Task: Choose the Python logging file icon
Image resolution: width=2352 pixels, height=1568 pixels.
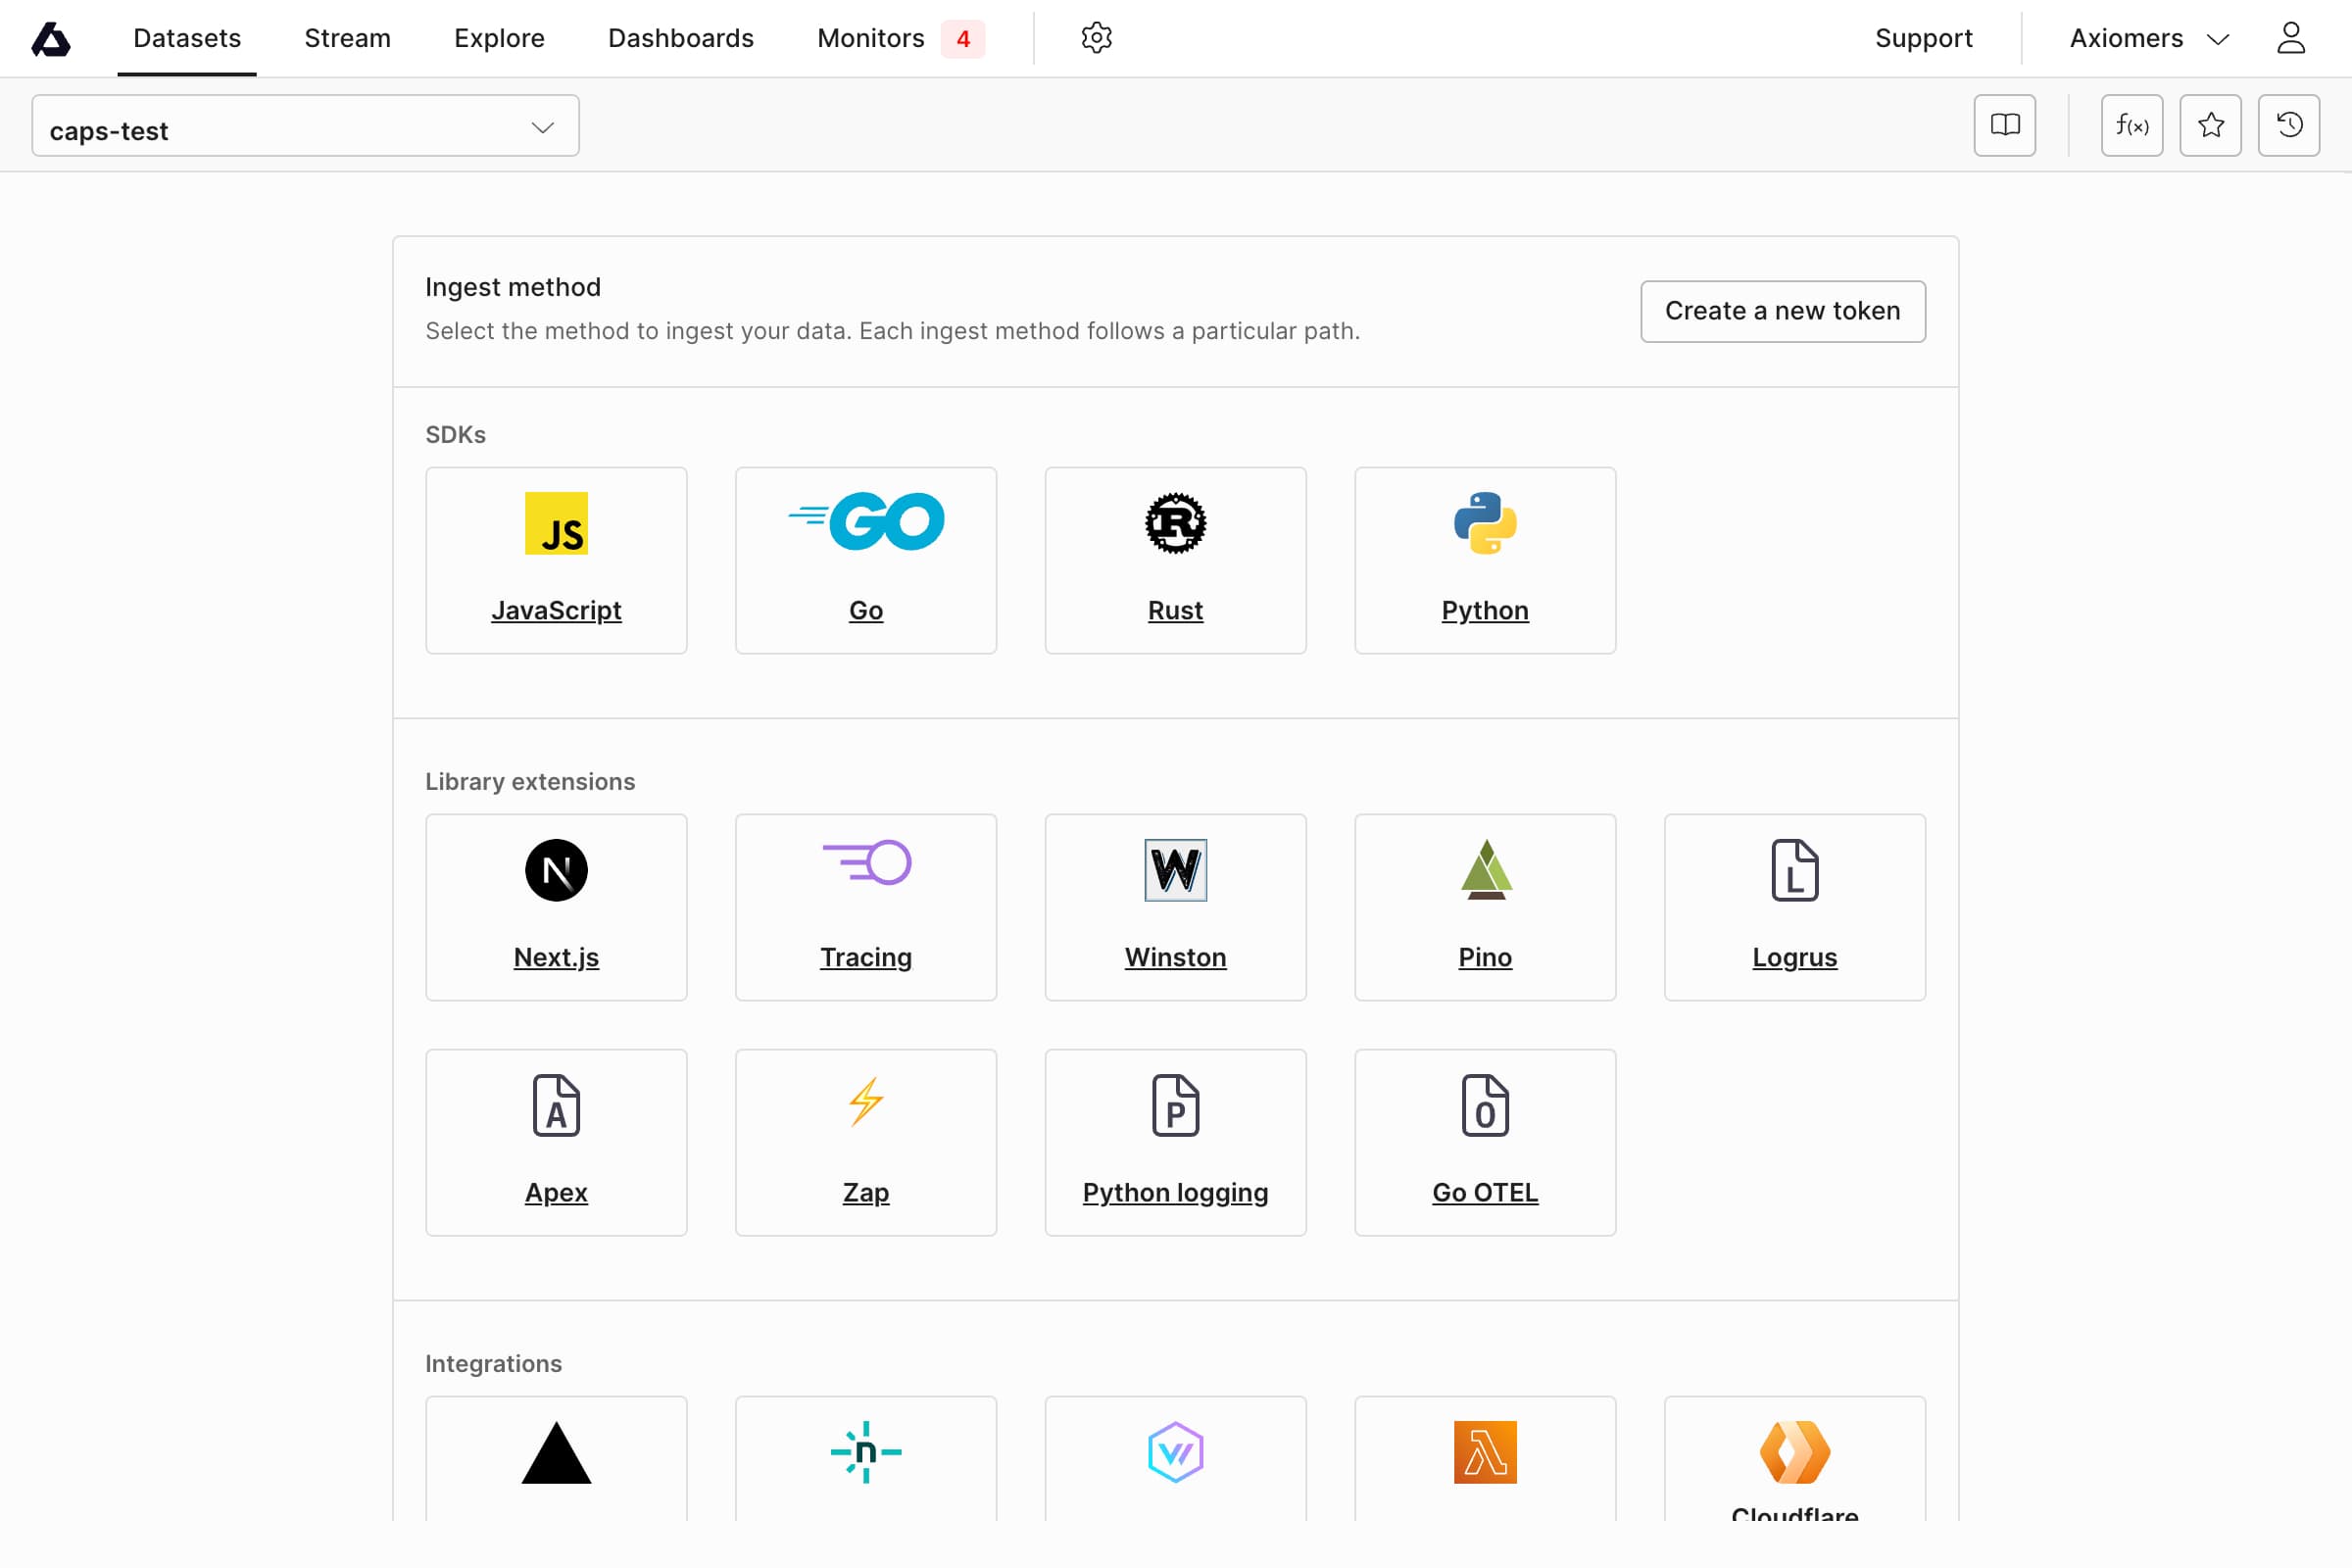Action: [x=1175, y=1105]
